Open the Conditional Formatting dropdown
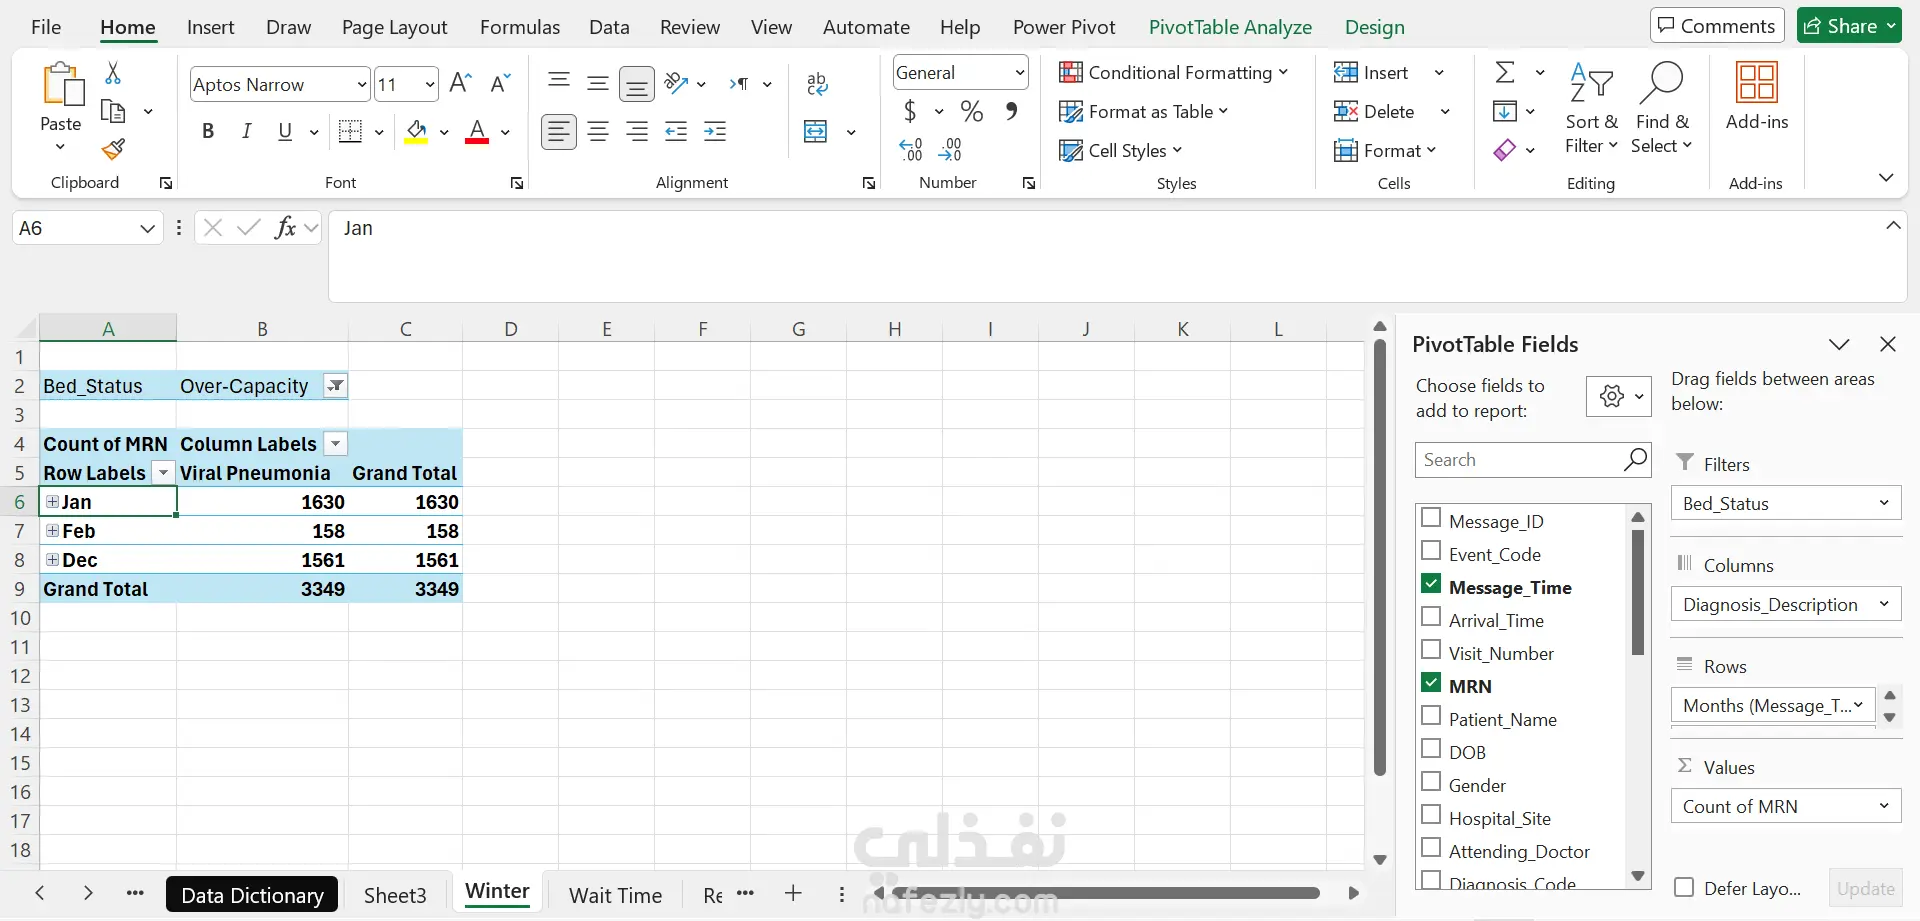 [x=1174, y=72]
